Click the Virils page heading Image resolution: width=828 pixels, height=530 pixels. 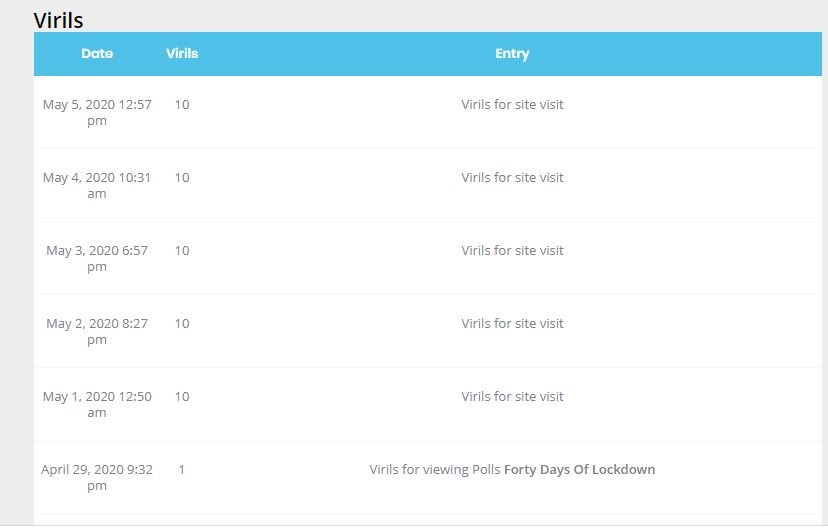(58, 21)
